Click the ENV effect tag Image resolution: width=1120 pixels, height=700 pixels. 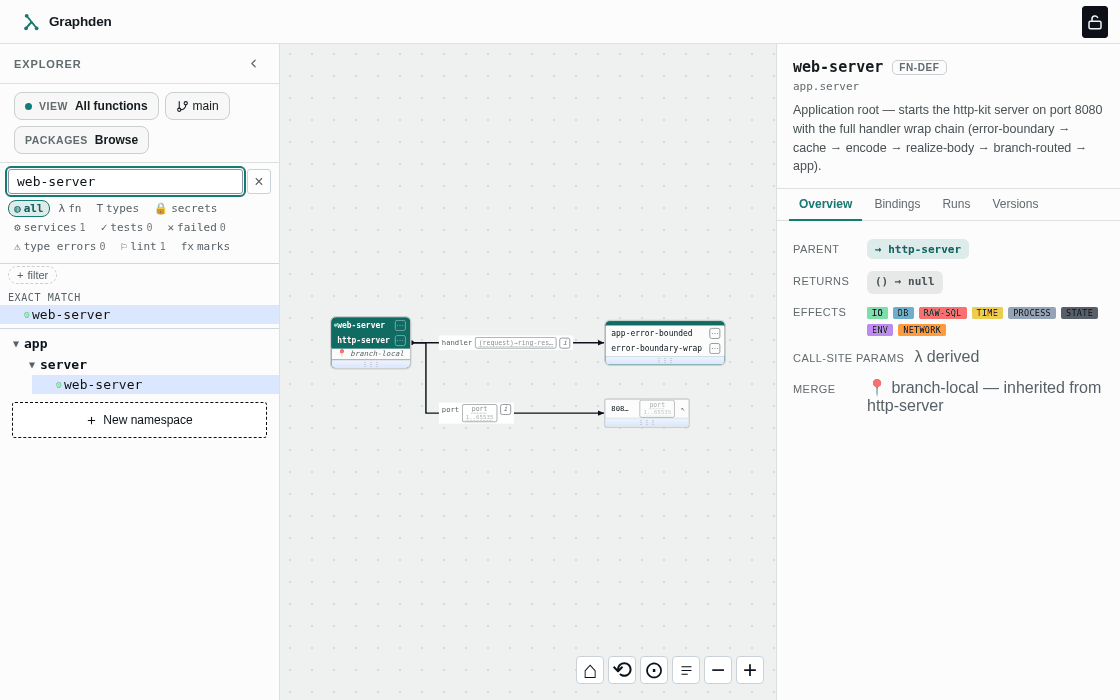pos(879,330)
